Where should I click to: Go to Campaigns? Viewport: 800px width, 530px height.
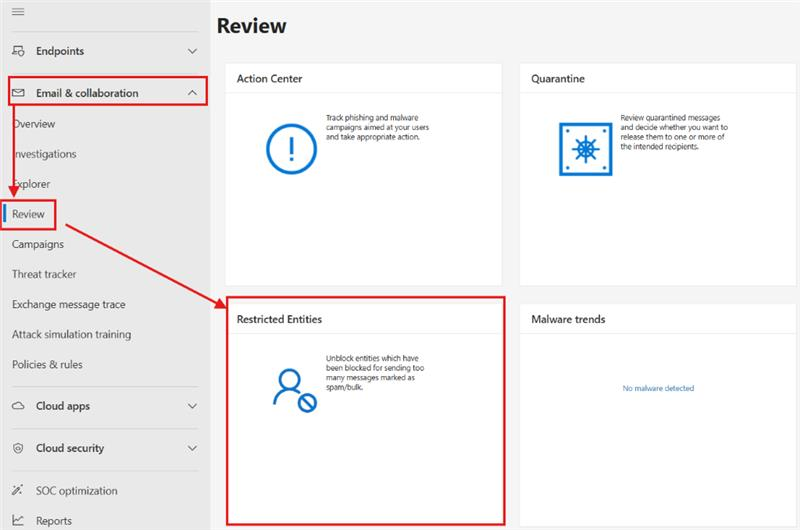[38, 244]
